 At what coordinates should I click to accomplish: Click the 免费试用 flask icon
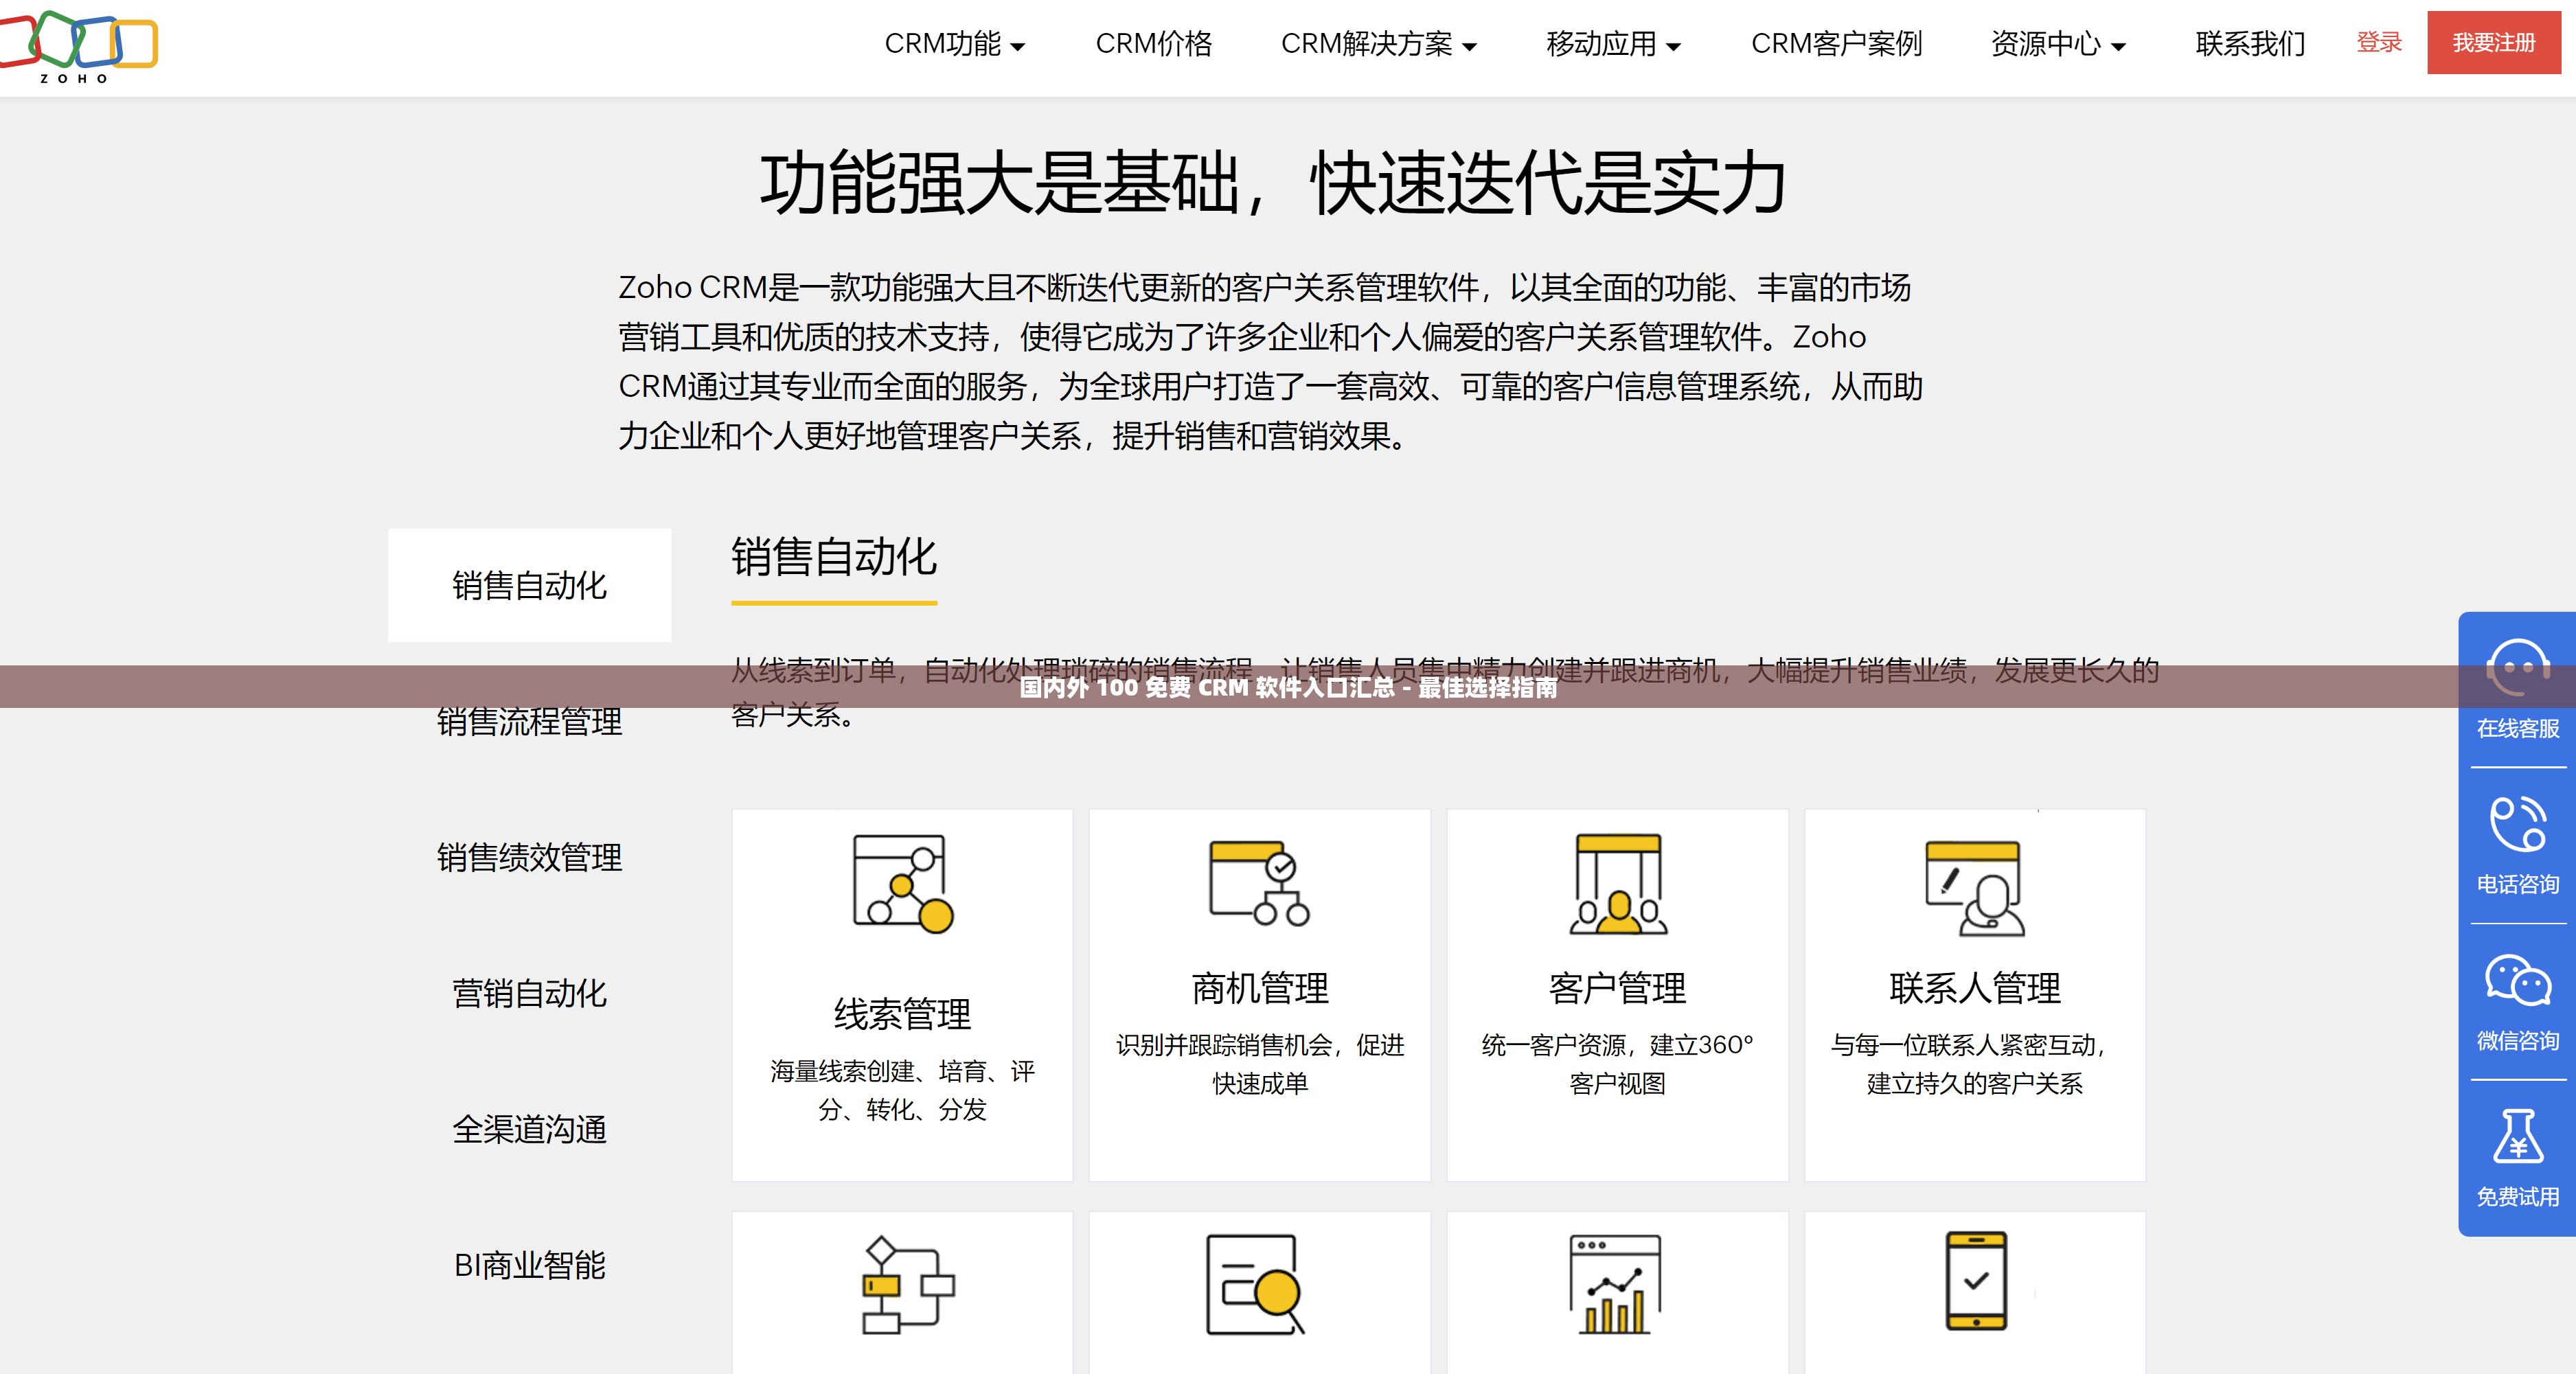[2517, 1136]
